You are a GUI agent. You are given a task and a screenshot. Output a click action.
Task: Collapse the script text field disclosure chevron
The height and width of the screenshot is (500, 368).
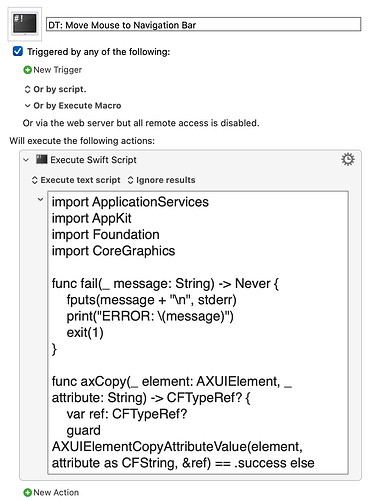point(40,200)
